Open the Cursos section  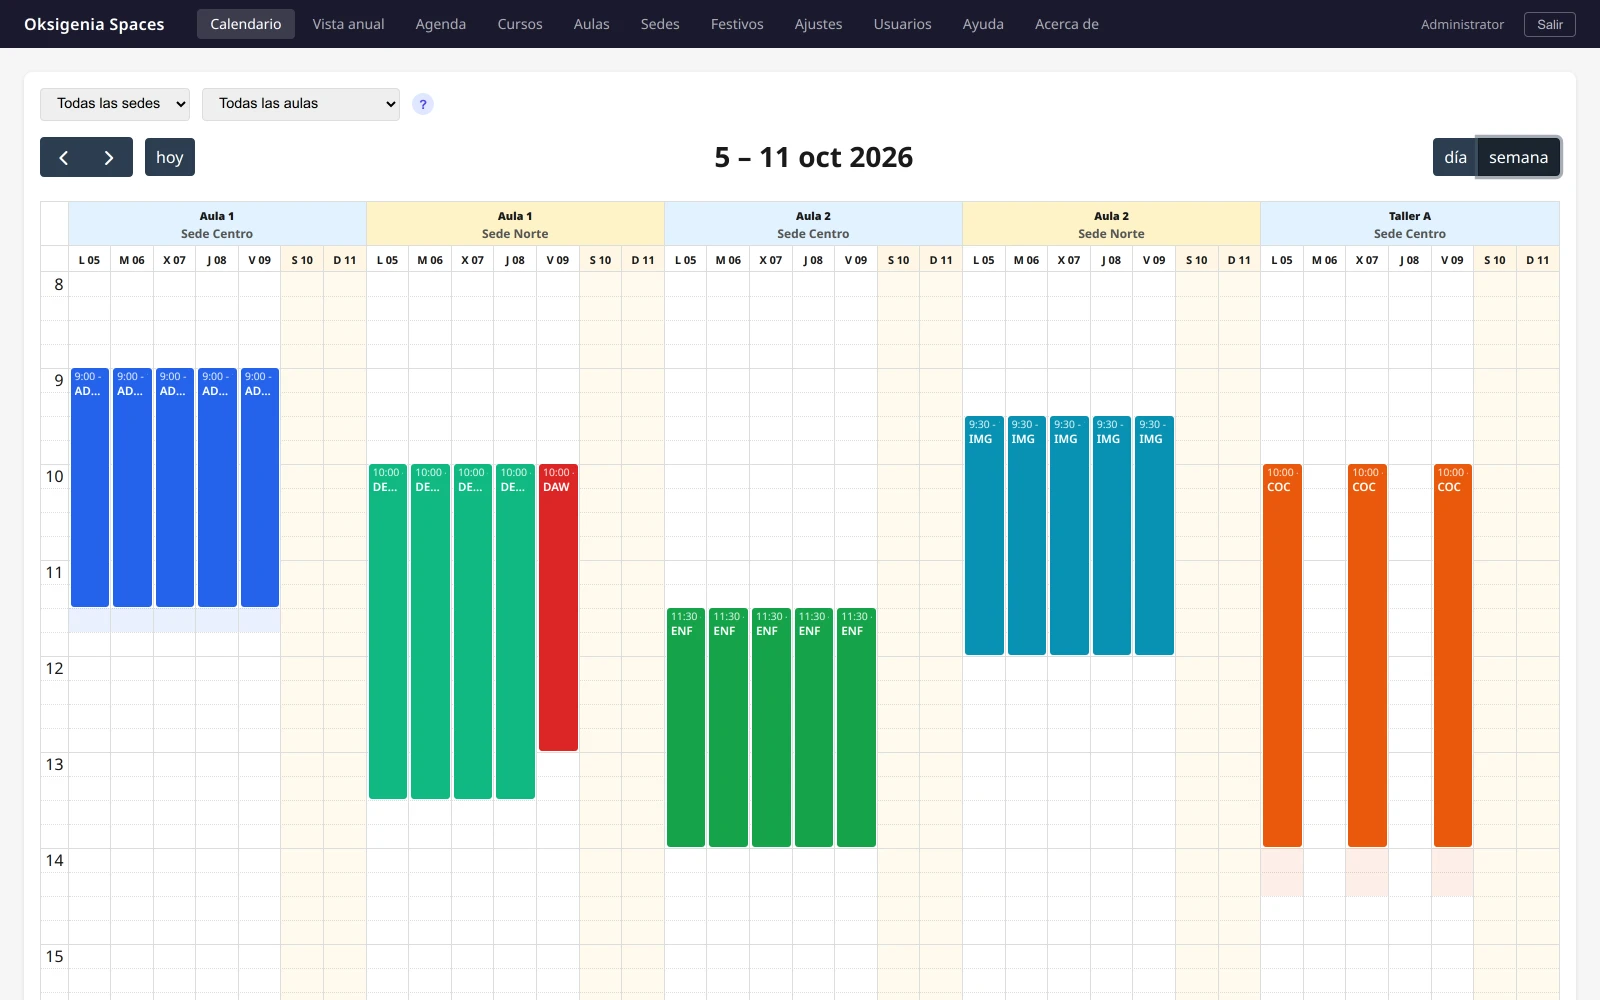(520, 24)
